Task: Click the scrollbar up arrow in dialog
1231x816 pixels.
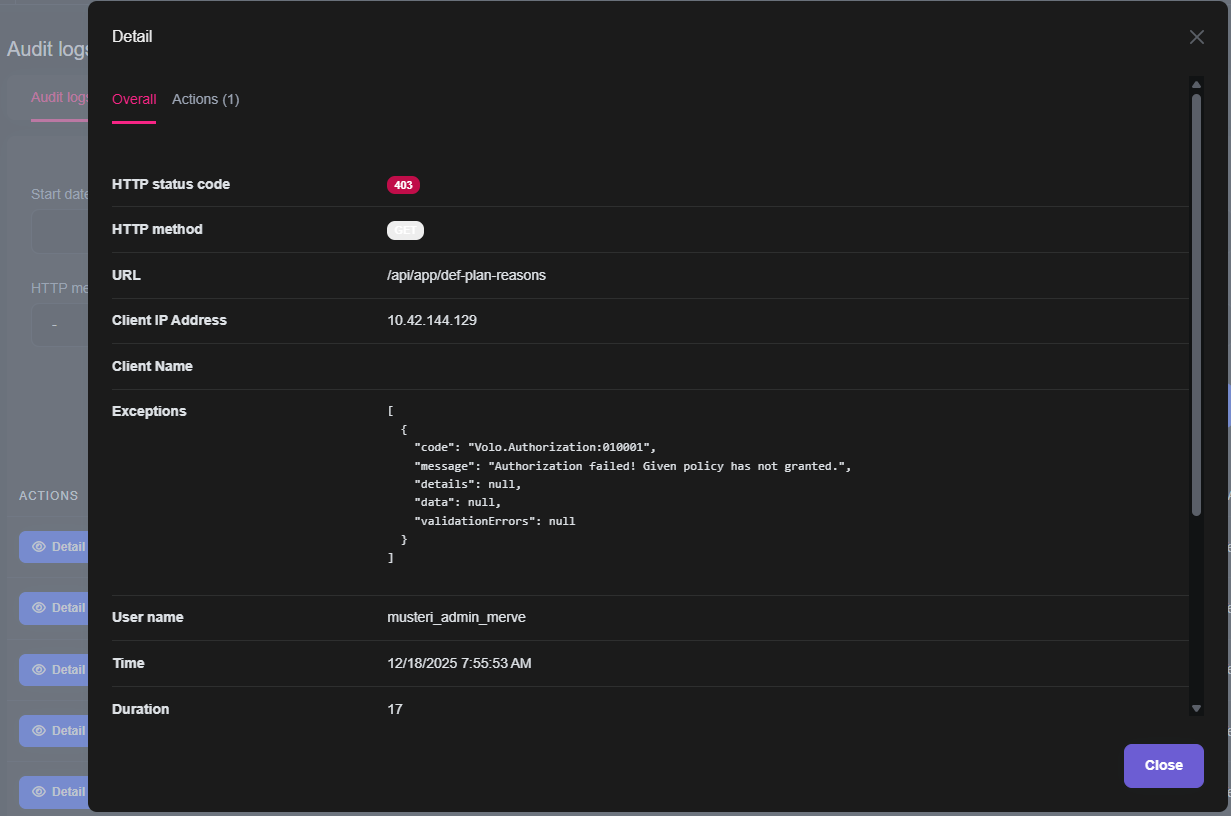Action: coord(1196,85)
